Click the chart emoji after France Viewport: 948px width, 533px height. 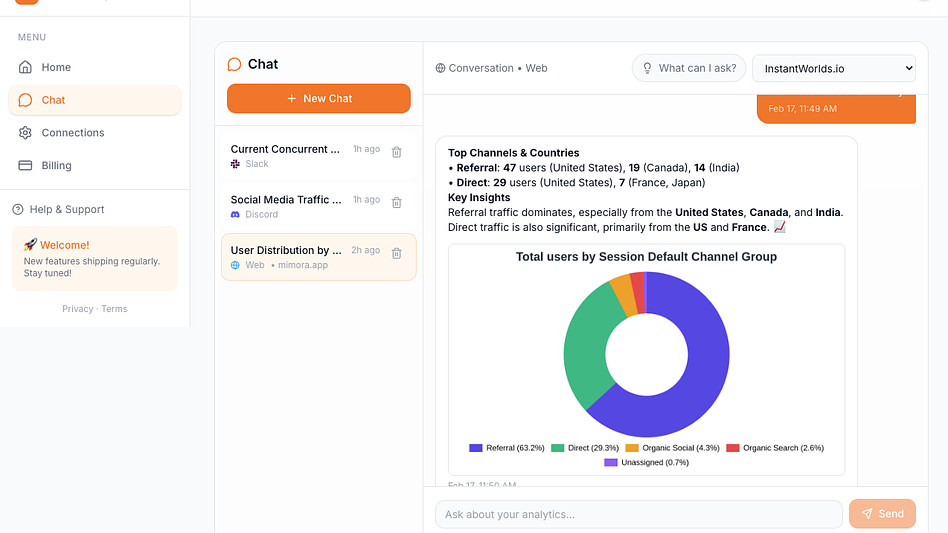(x=780, y=227)
